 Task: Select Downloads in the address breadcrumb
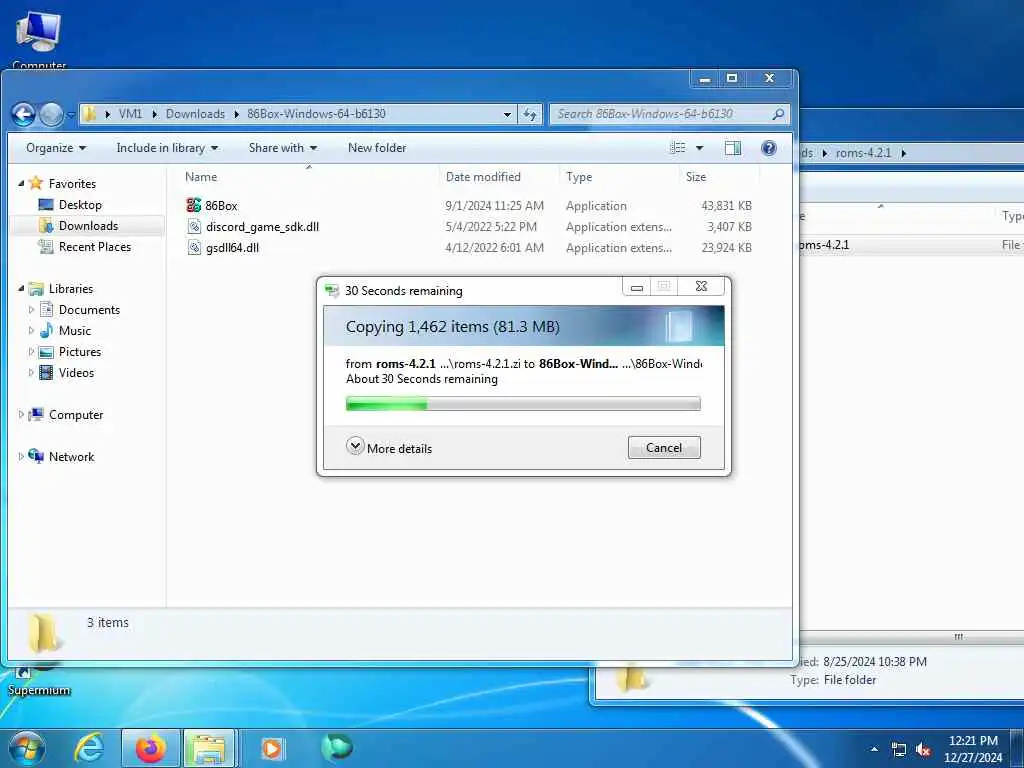point(195,114)
